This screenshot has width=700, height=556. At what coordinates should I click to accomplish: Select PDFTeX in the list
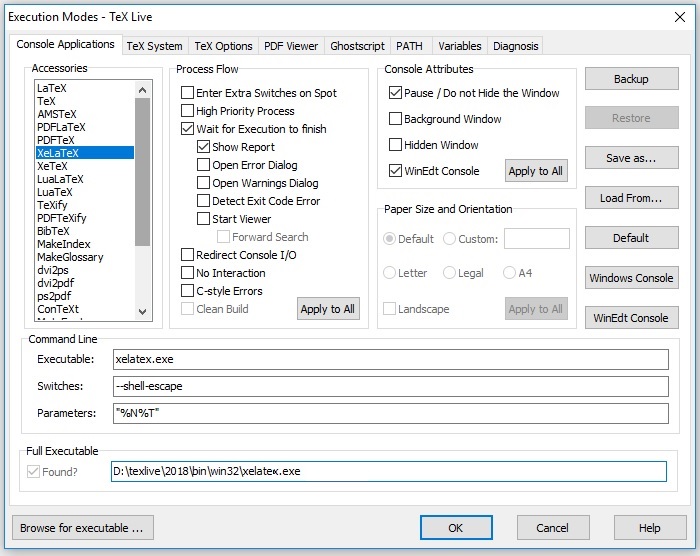click(x=85, y=140)
